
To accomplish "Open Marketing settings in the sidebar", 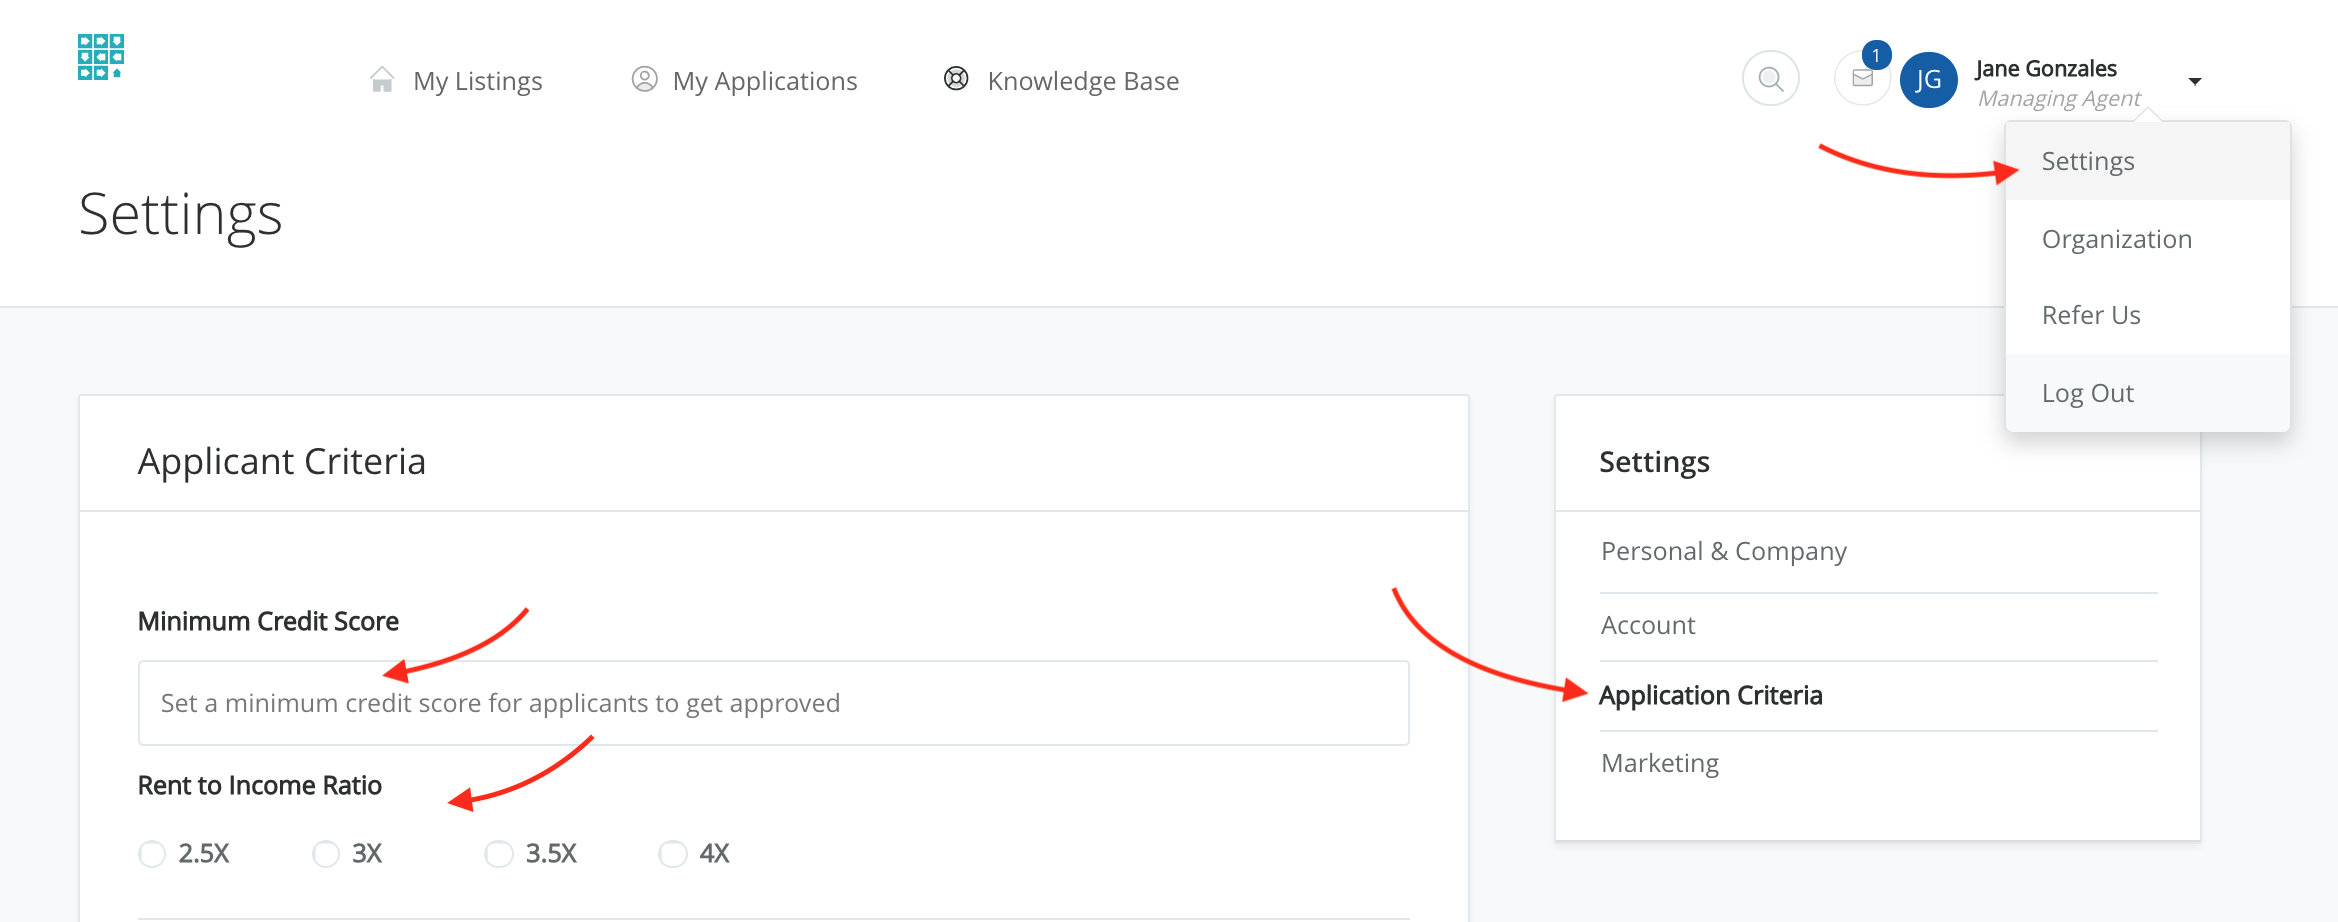I will pos(1660,763).
